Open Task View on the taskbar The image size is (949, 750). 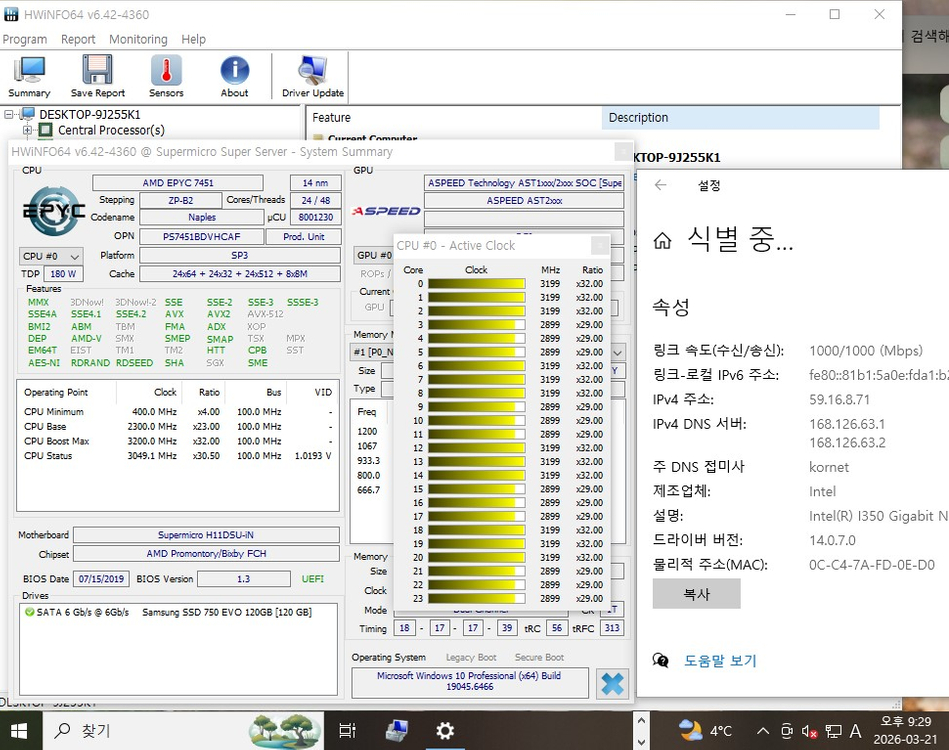(x=347, y=731)
